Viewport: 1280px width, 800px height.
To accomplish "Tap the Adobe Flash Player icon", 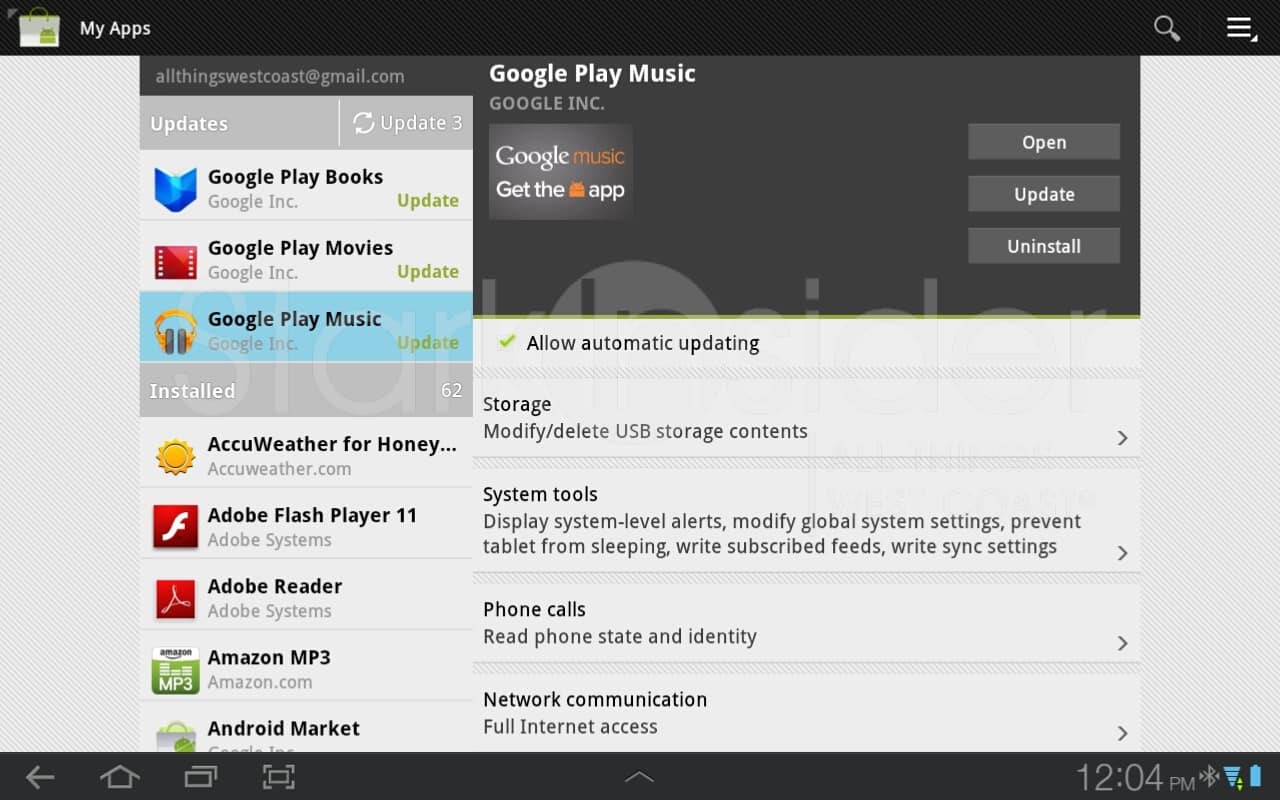I will (x=175, y=527).
